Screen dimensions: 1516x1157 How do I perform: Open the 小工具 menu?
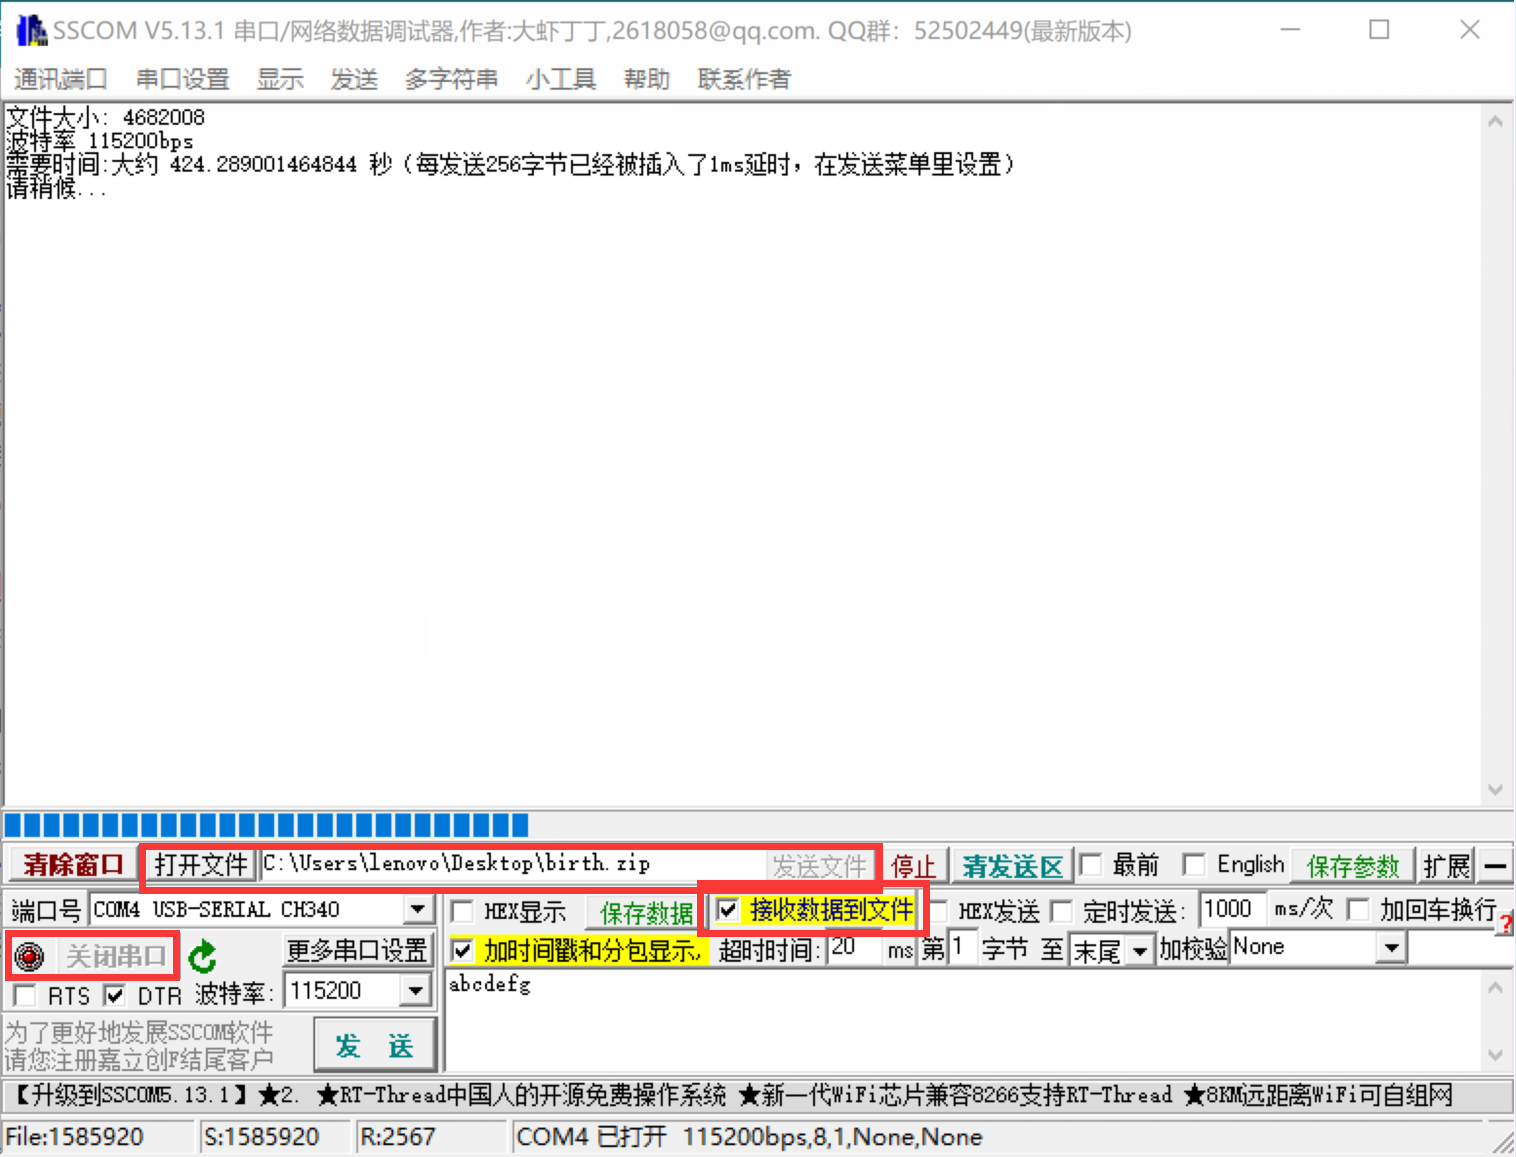click(560, 79)
